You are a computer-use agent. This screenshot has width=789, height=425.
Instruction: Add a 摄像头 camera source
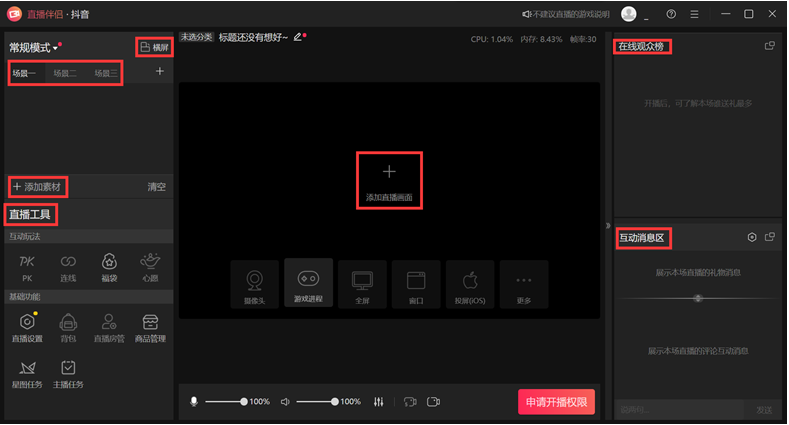point(255,284)
